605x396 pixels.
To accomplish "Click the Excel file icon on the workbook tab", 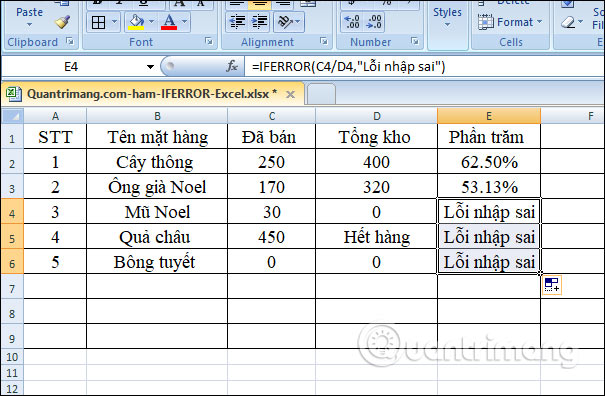I will [x=14, y=94].
